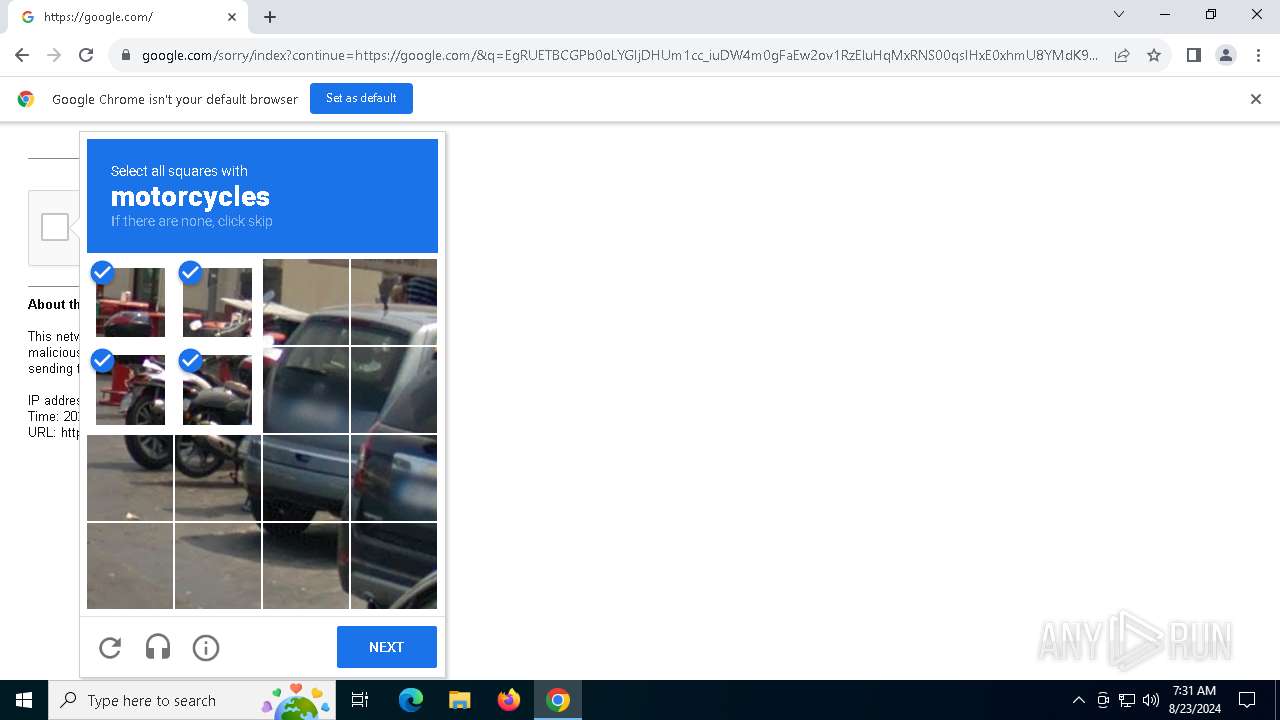Screen dimensions: 1280x720
Task: Select Chrome in the taskbar
Action: pos(558,700)
